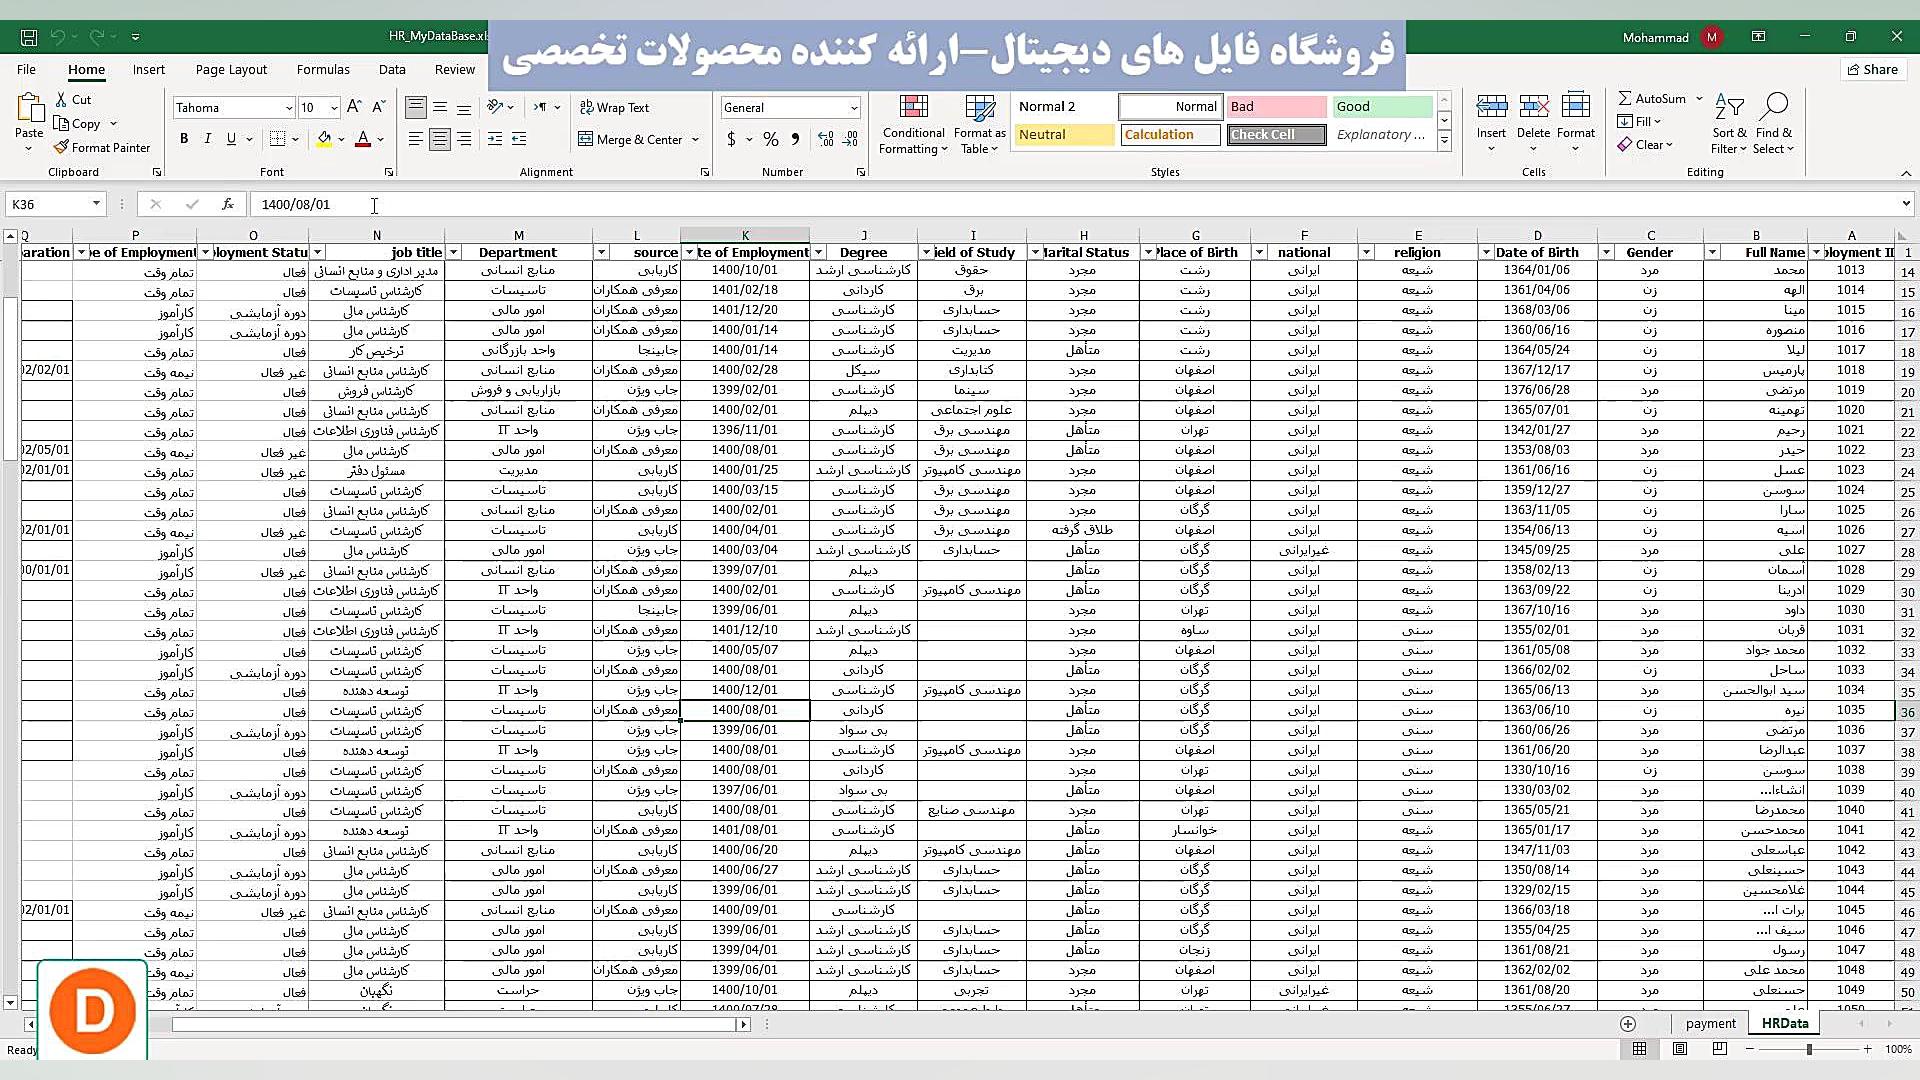Click the Insert cells icon
The width and height of the screenshot is (1920, 1080).
coord(1491,106)
